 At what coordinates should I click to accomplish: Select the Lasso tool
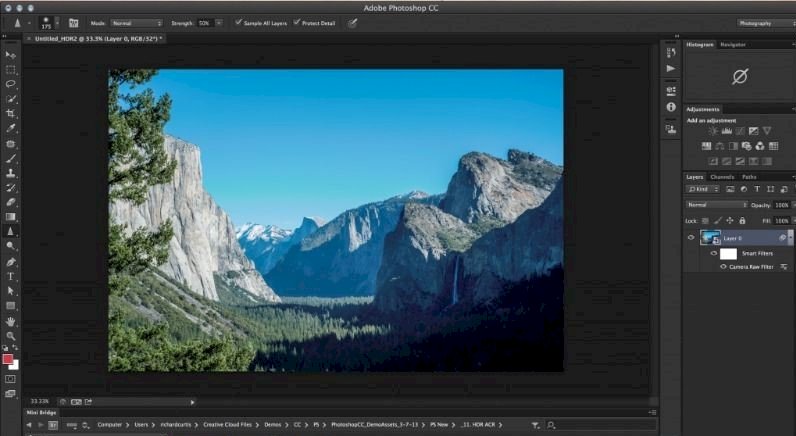pos(11,85)
